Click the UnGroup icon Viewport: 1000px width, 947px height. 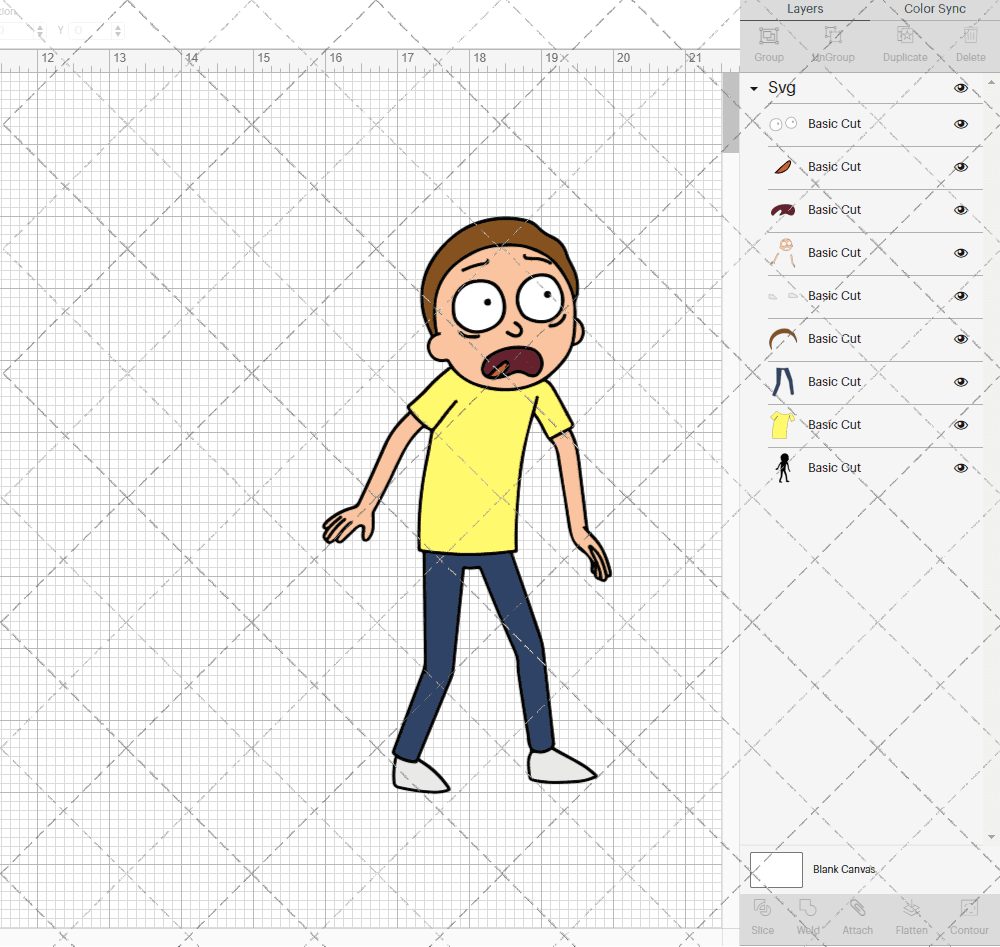coord(833,36)
